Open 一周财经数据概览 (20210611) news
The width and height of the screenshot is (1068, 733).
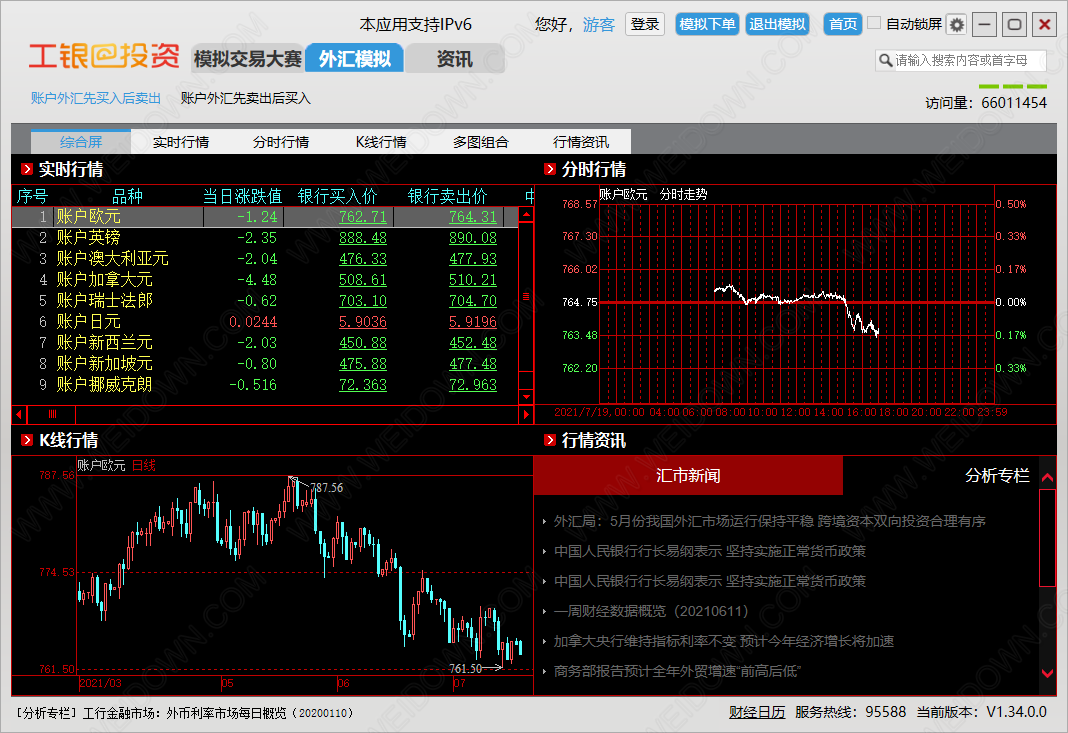click(651, 611)
